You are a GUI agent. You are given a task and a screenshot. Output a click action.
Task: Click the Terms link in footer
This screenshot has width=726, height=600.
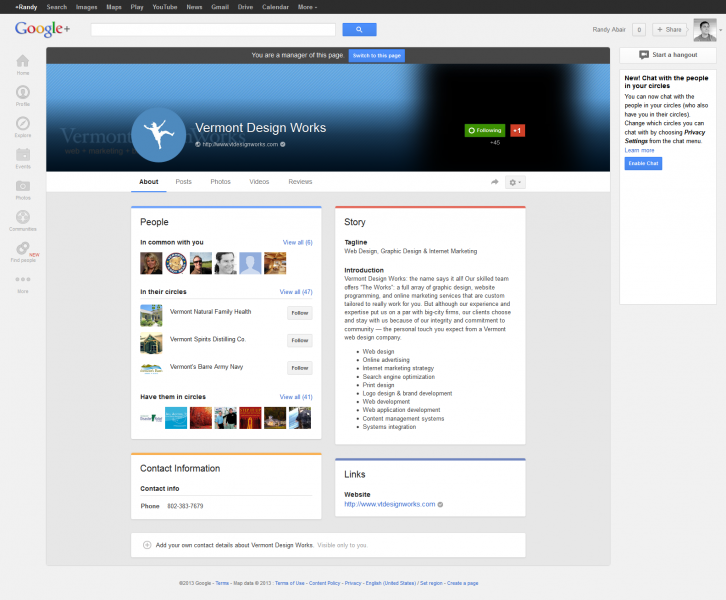[222, 583]
